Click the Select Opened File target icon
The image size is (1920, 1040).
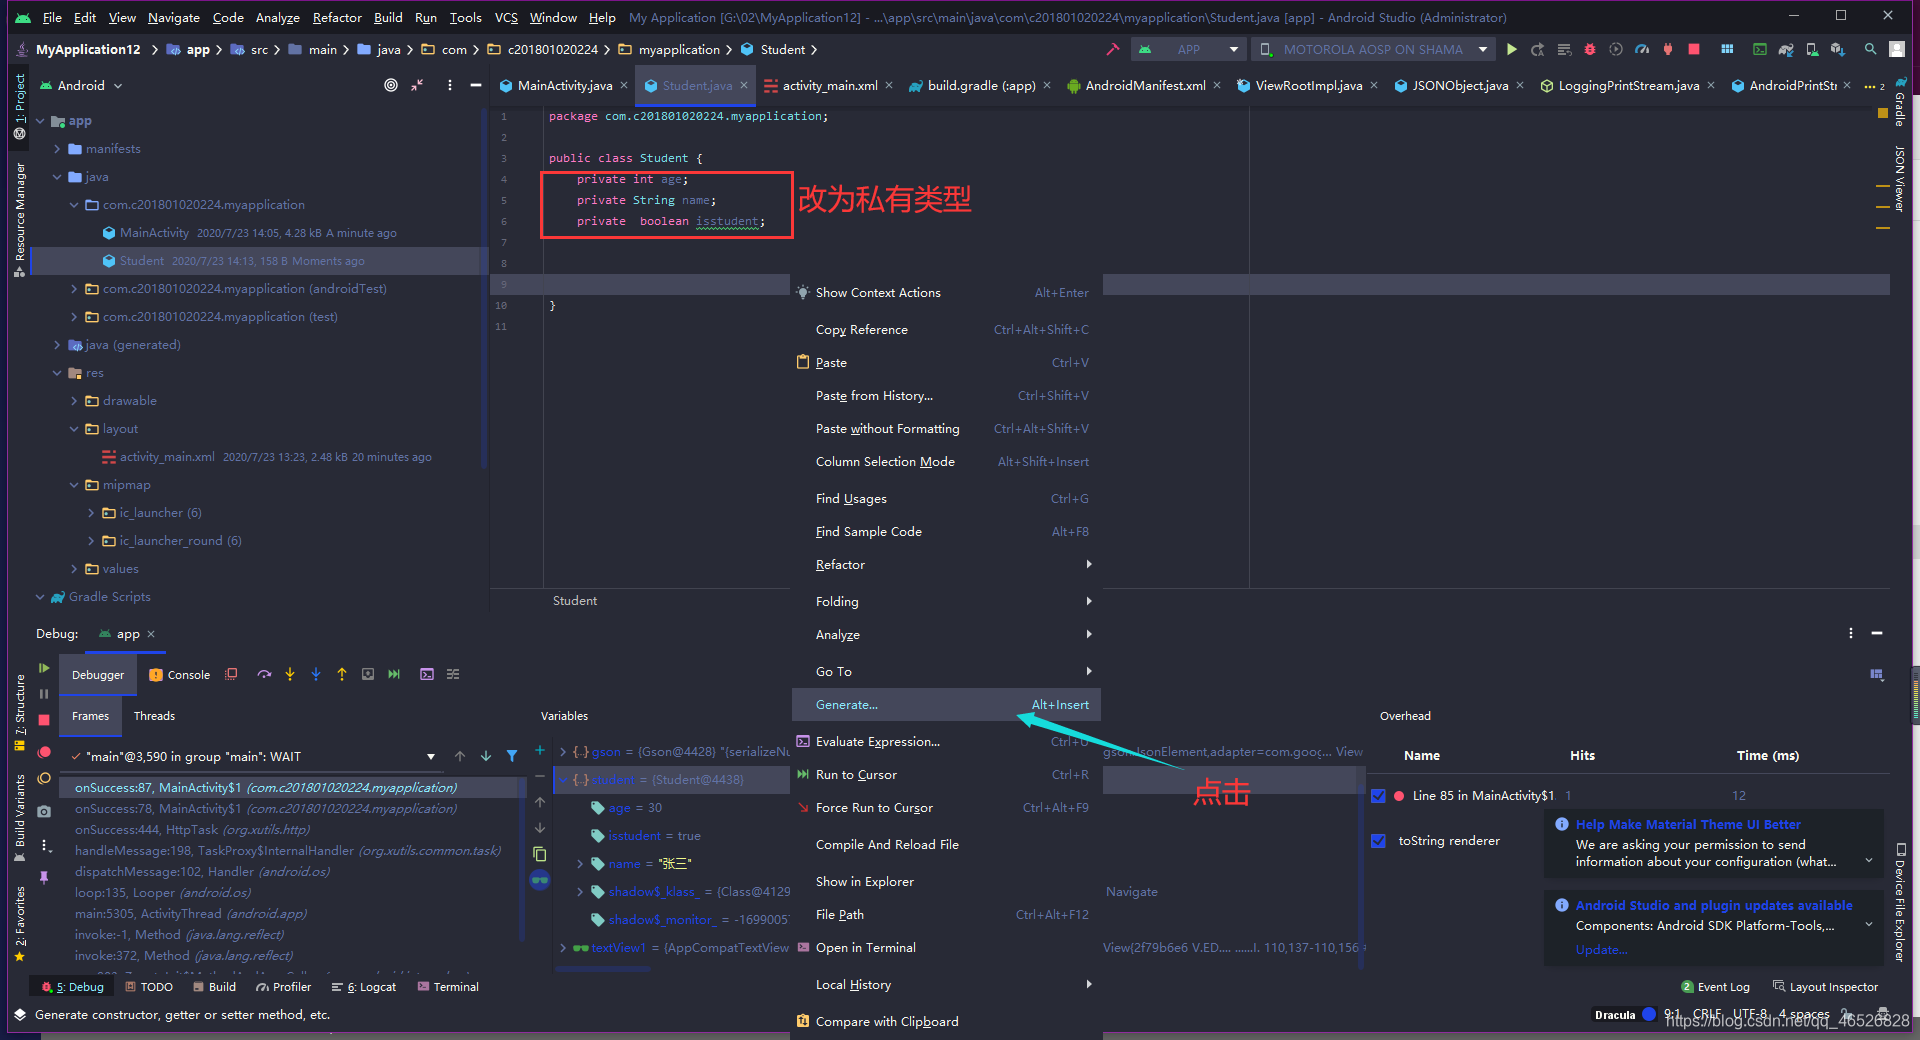point(391,85)
